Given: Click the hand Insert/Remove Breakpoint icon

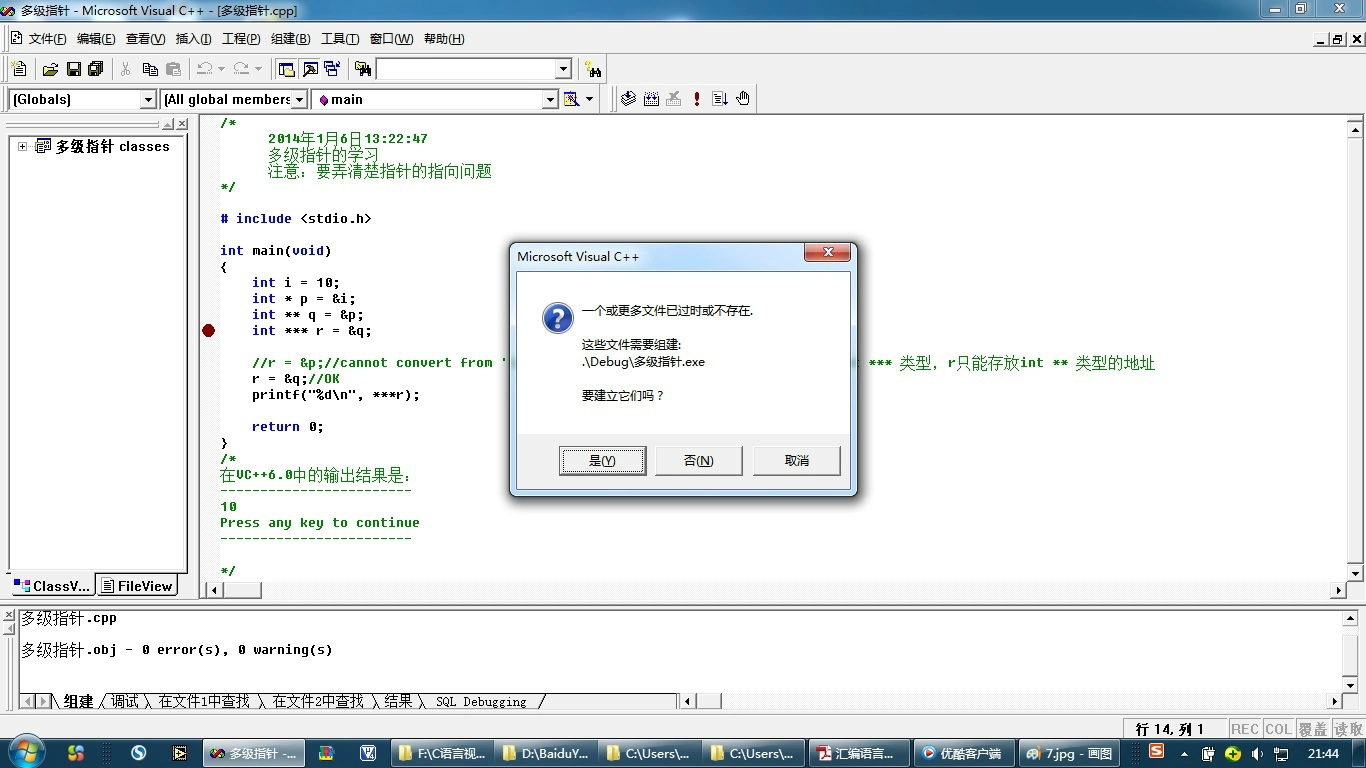Looking at the screenshot, I should (743, 99).
